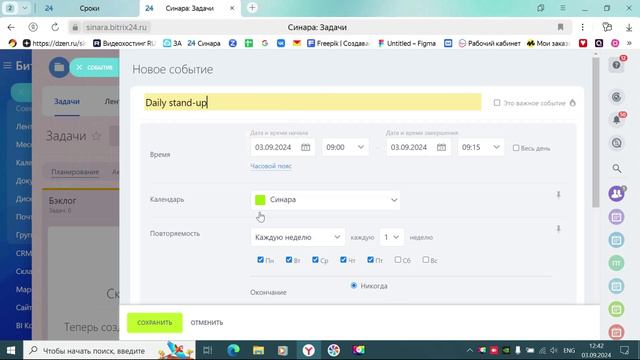This screenshot has height=360, width=640.
Task: Open Microsoft Edge from taskbar
Action: click(x=233, y=350)
